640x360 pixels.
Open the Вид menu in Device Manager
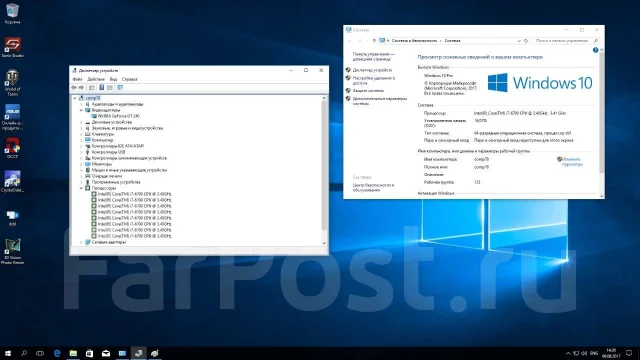[x=113, y=79]
